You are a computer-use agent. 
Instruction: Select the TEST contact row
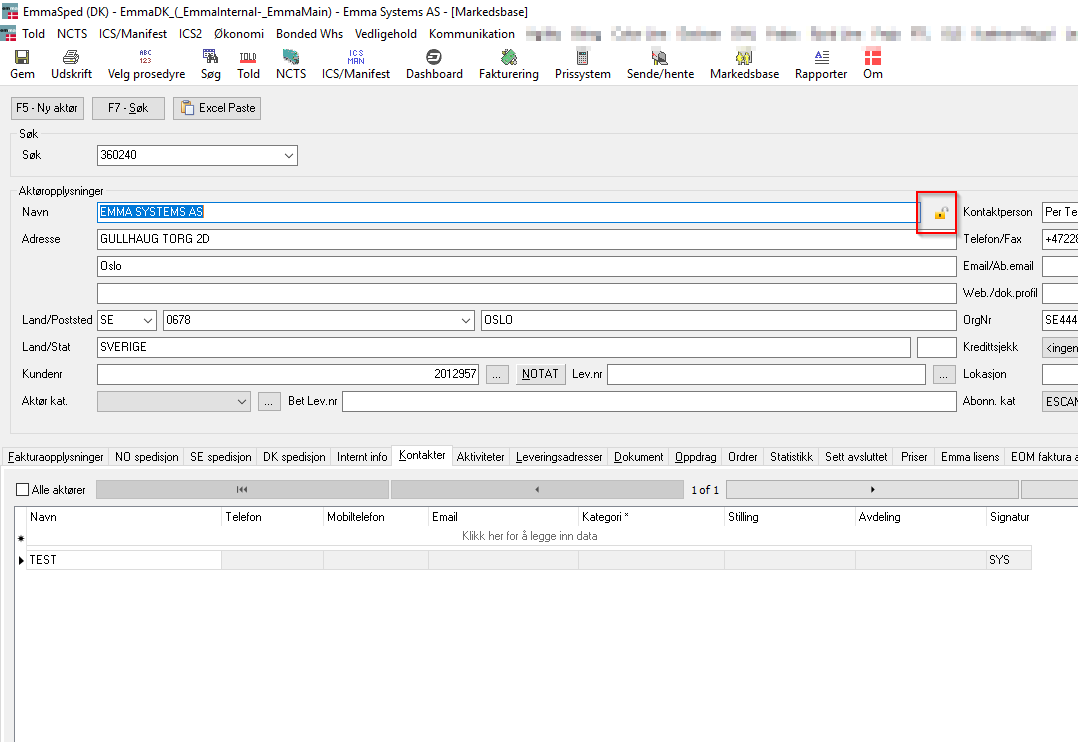click(120, 560)
